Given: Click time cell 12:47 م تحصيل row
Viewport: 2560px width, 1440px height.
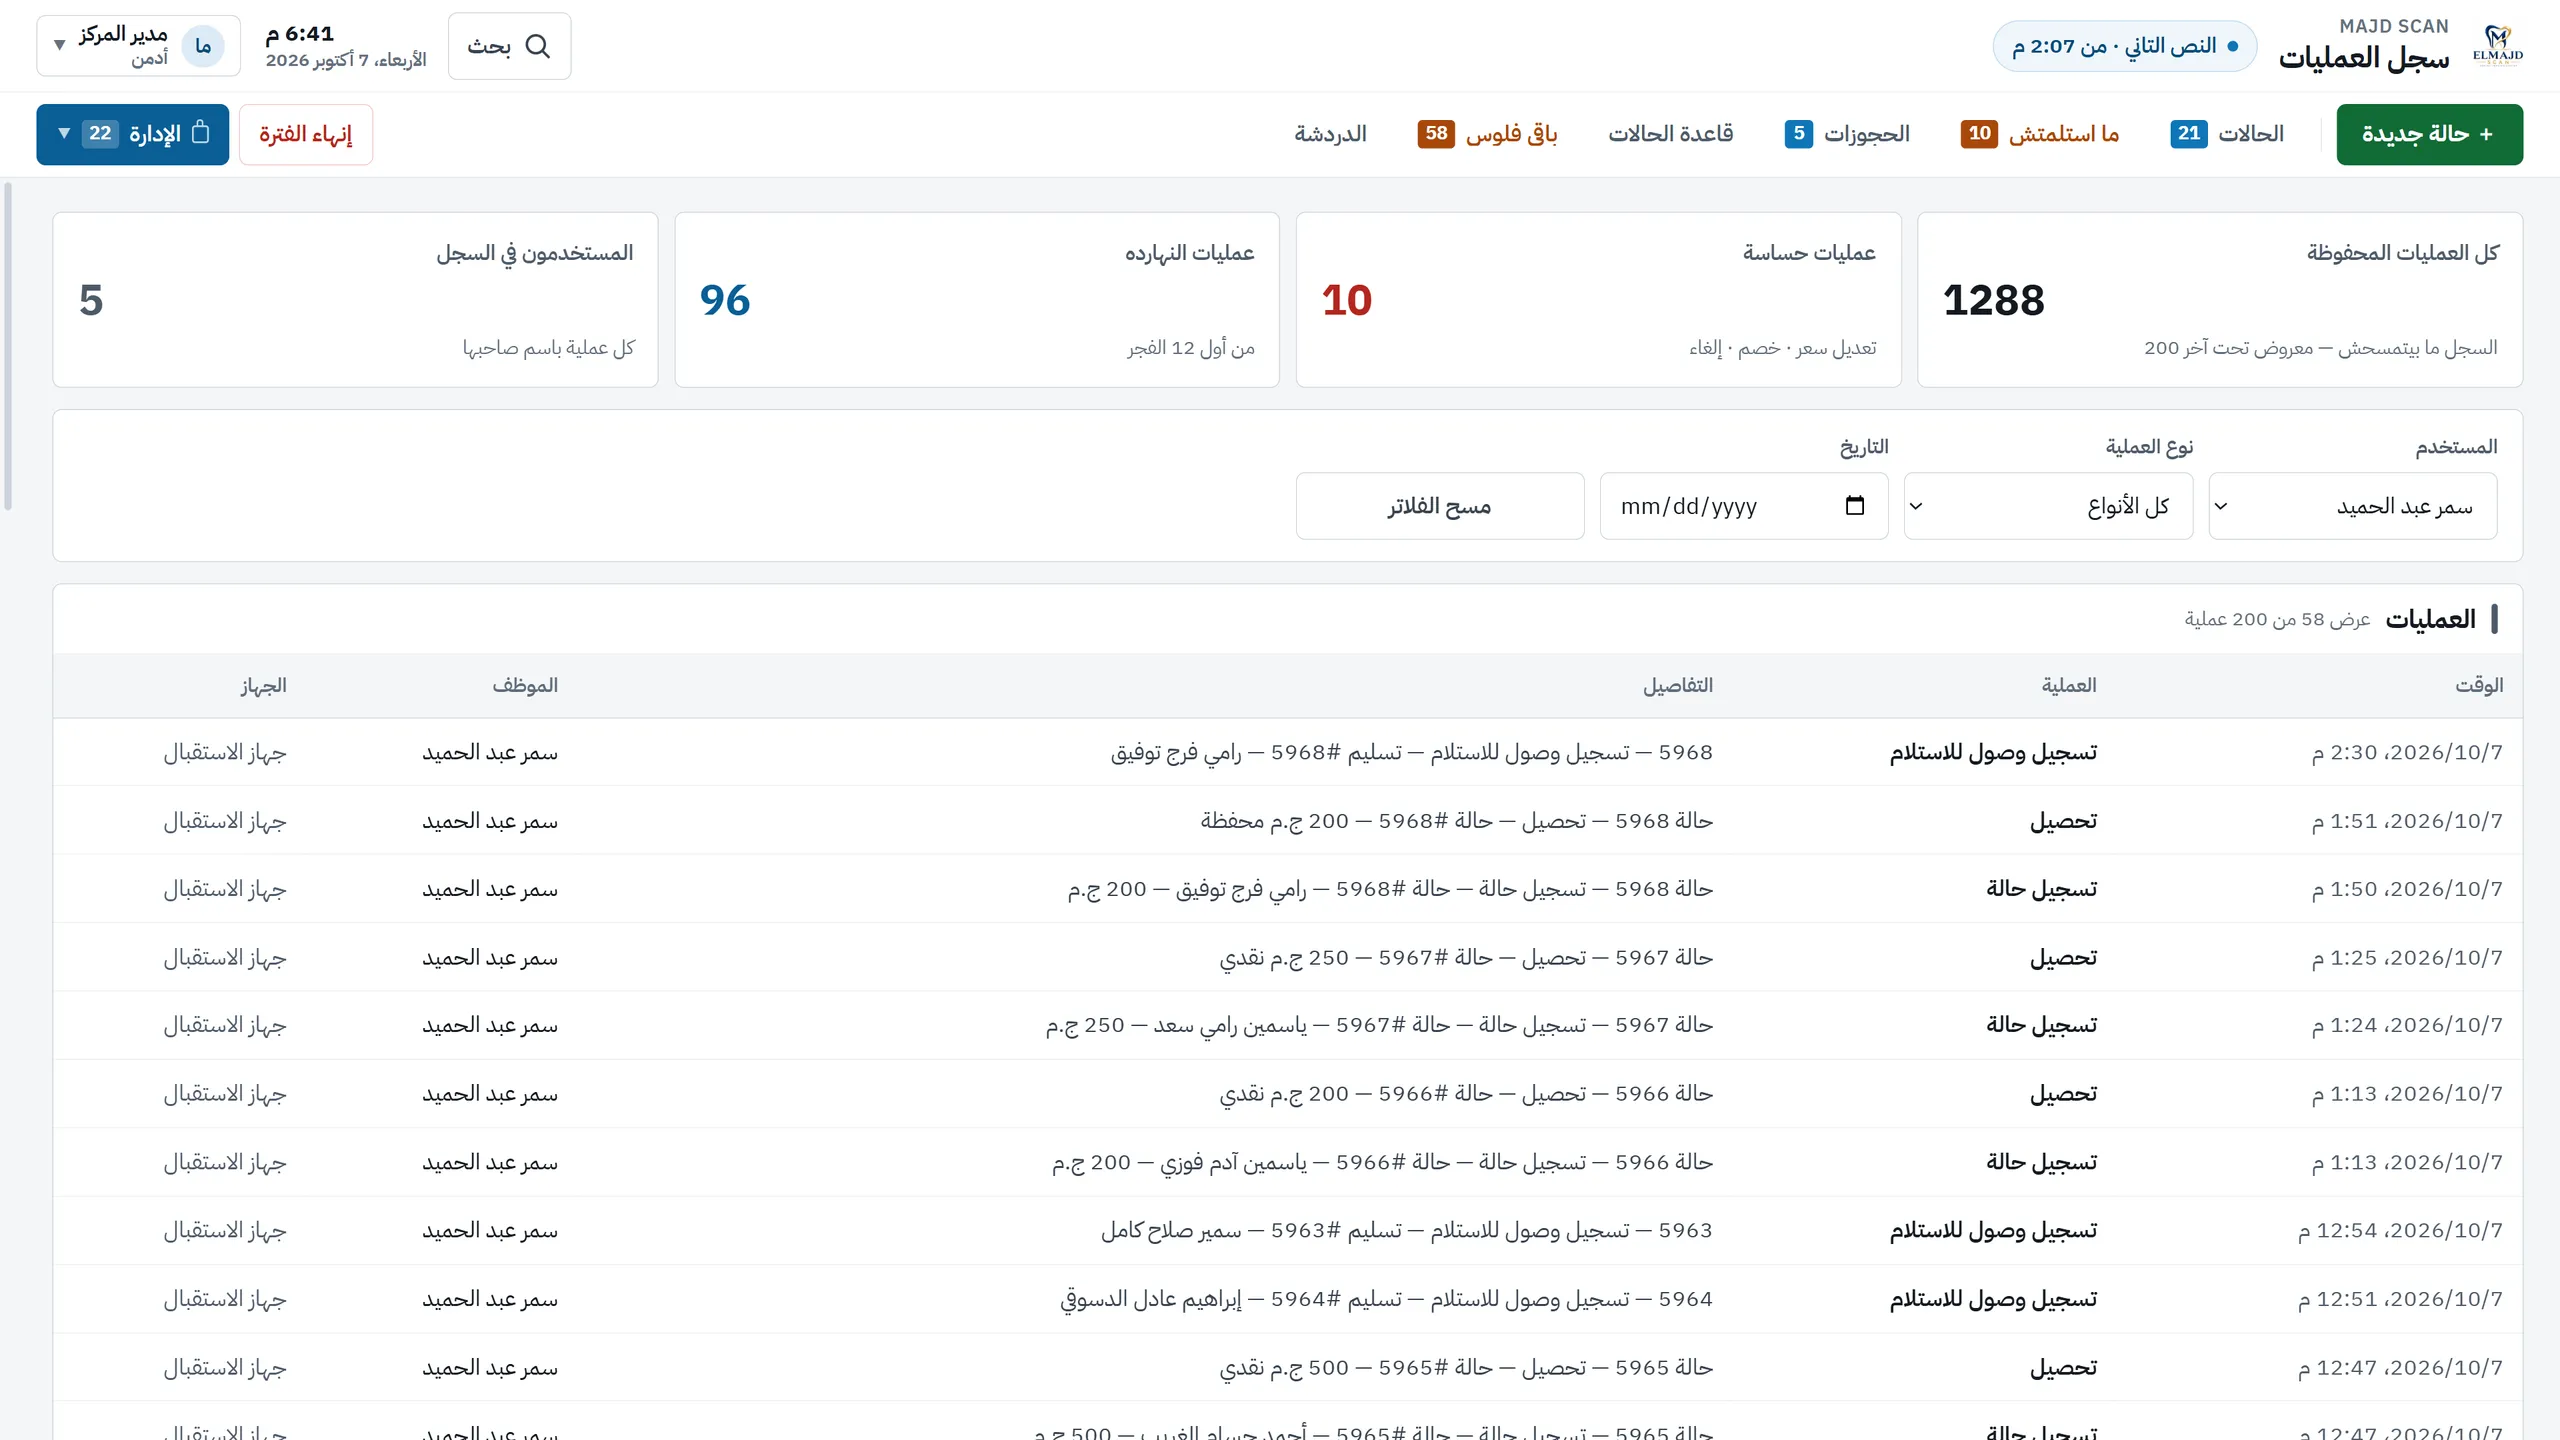Looking at the screenshot, I should [x=2400, y=1368].
